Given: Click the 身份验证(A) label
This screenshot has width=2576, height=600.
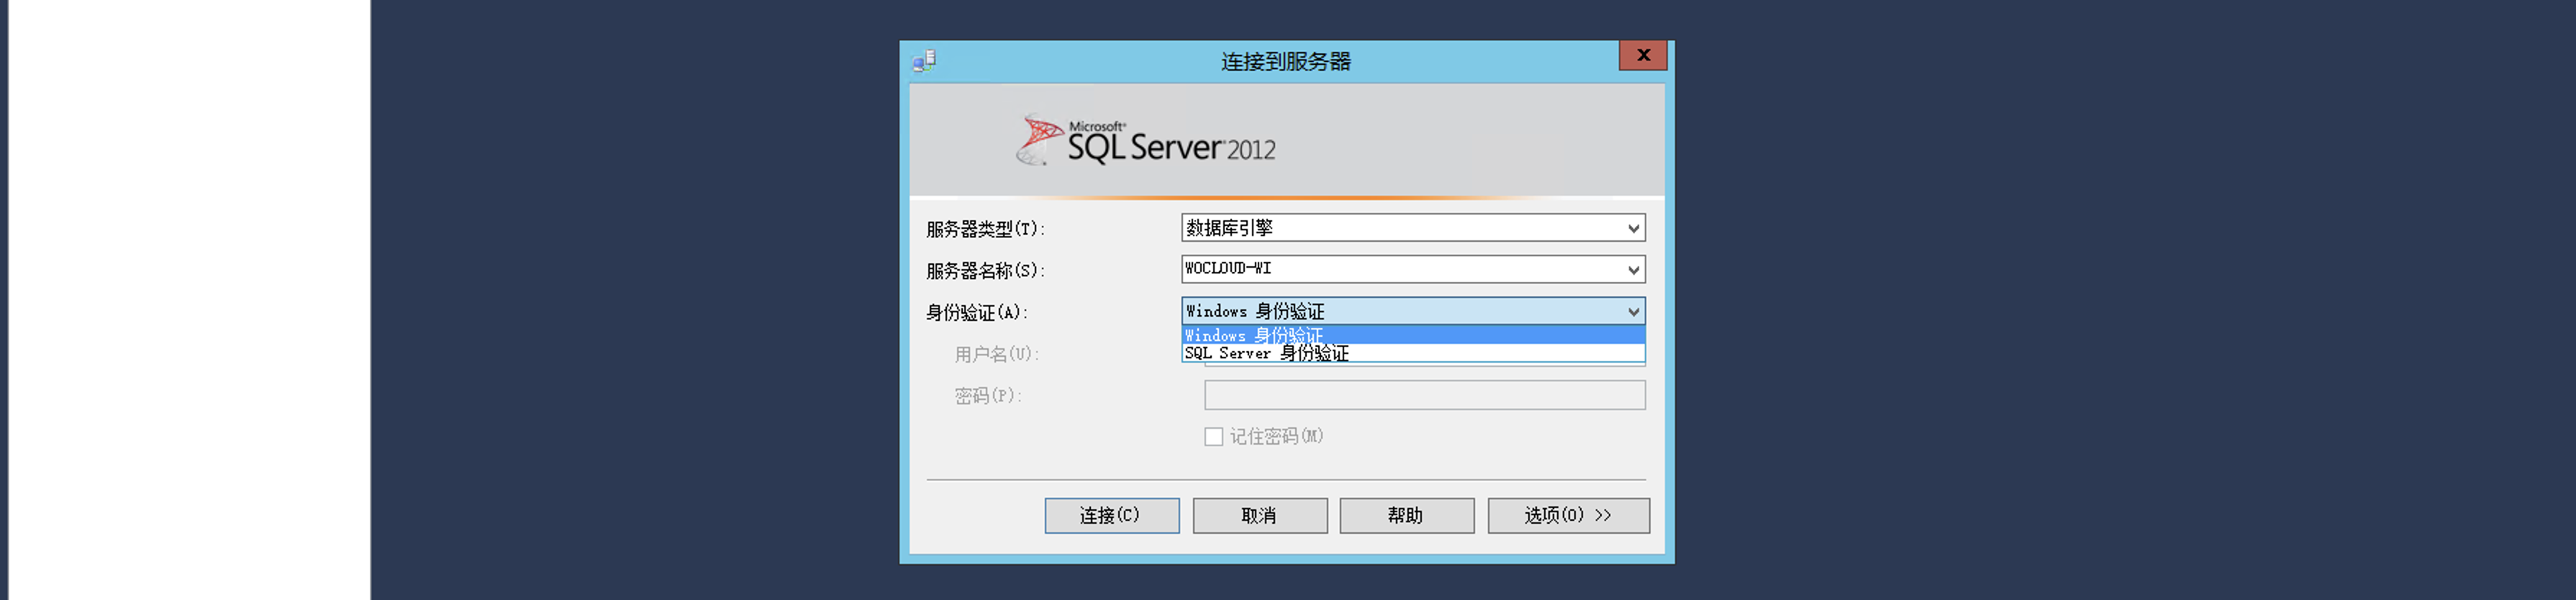Looking at the screenshot, I should pos(976,313).
